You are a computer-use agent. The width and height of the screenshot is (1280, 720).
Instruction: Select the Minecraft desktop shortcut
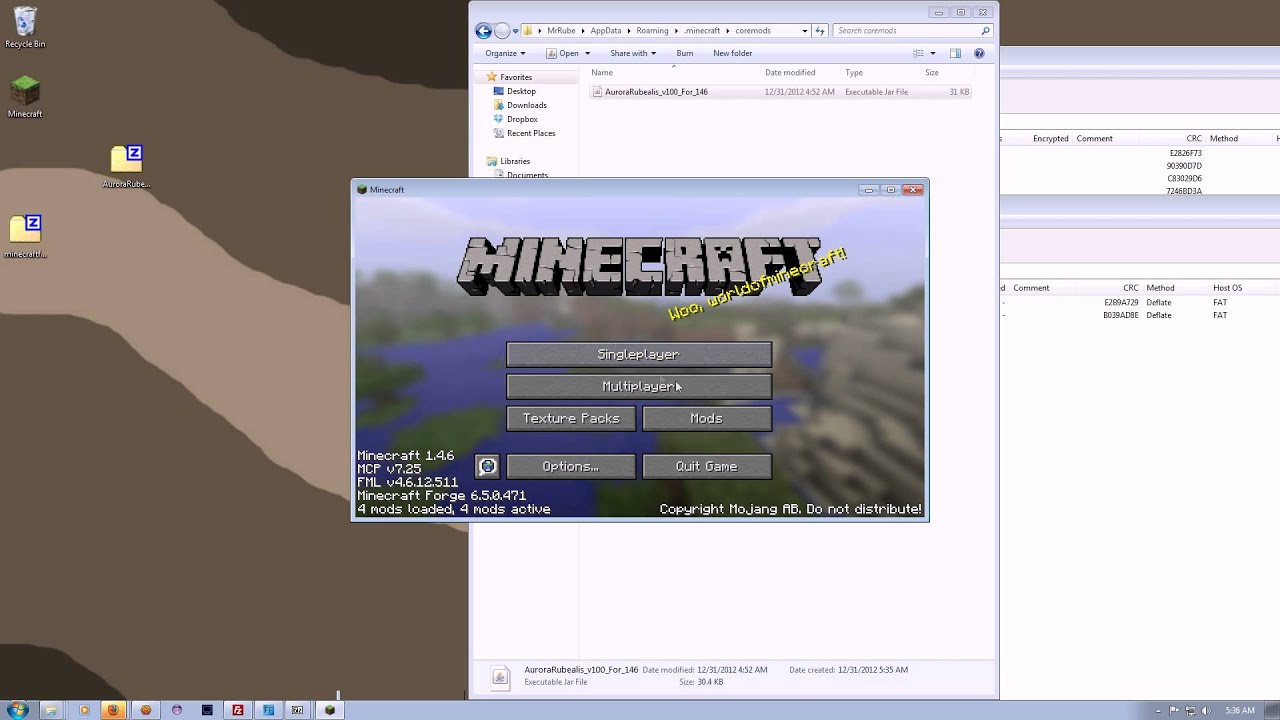coord(25,97)
